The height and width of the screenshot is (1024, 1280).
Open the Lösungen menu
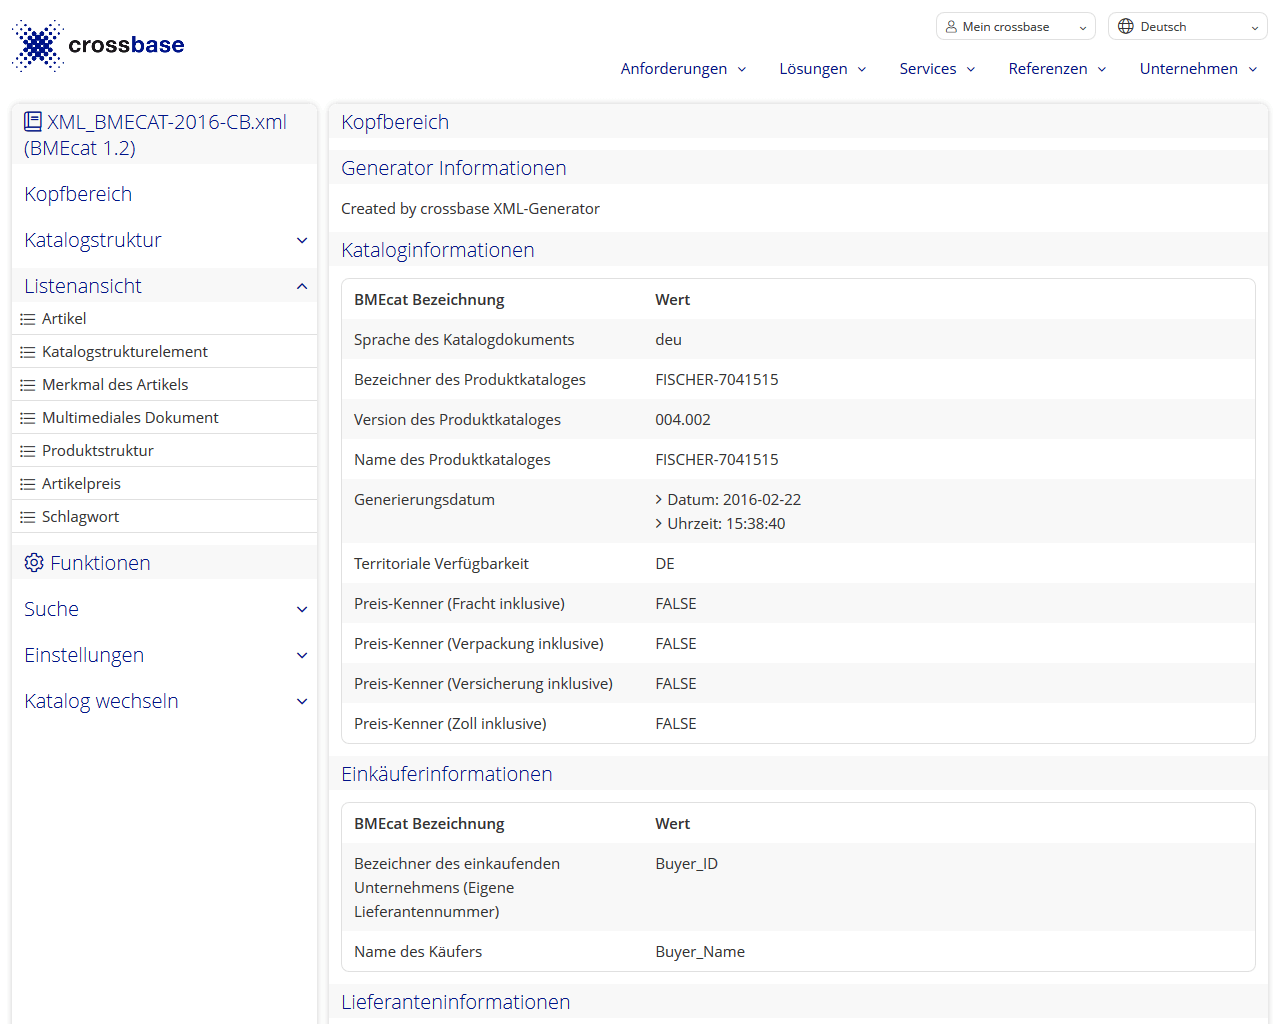[823, 69]
